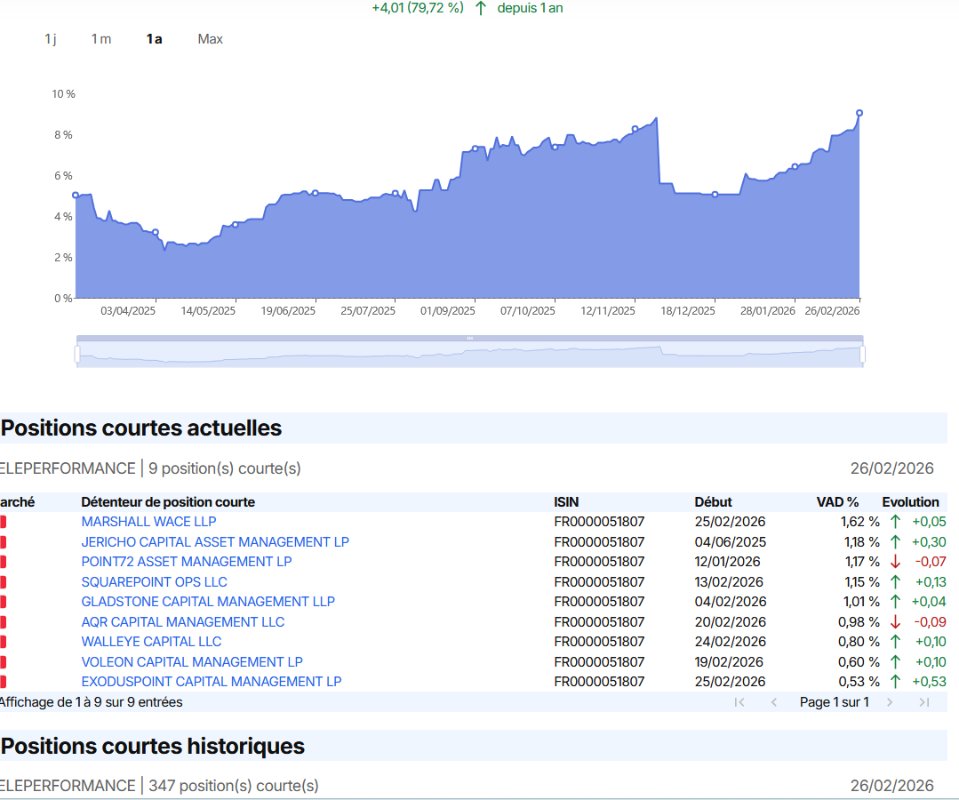
Task: Jump to last page of table
Action: point(924,702)
